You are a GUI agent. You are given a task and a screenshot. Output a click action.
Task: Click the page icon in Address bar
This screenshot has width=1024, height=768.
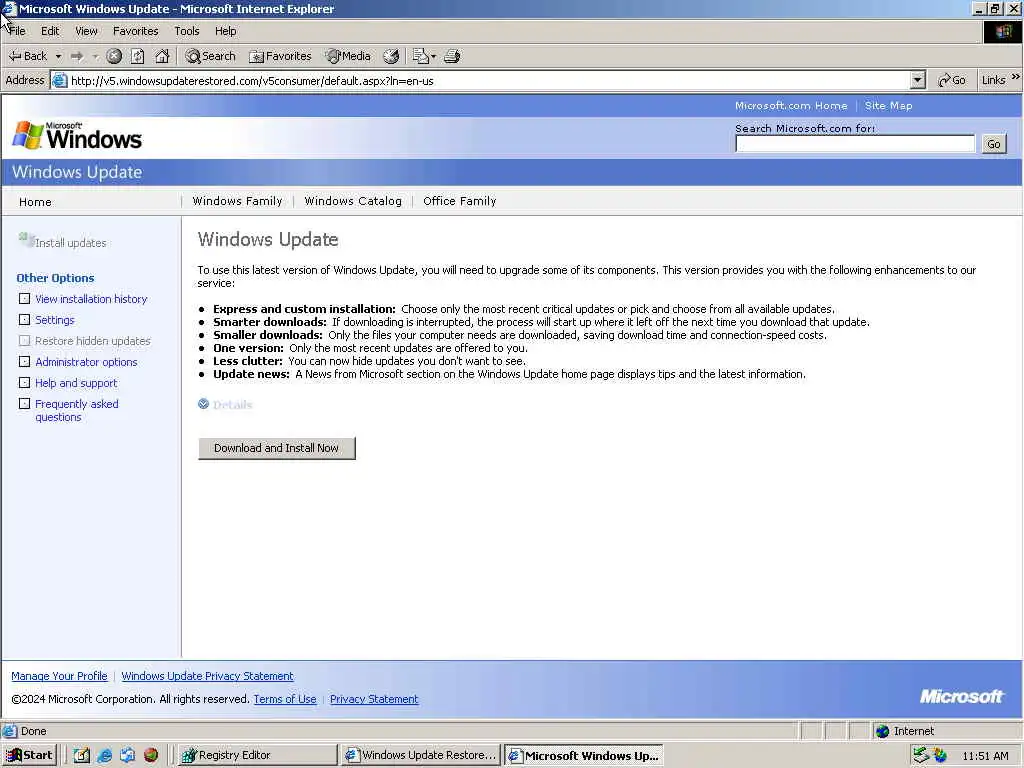tap(59, 81)
